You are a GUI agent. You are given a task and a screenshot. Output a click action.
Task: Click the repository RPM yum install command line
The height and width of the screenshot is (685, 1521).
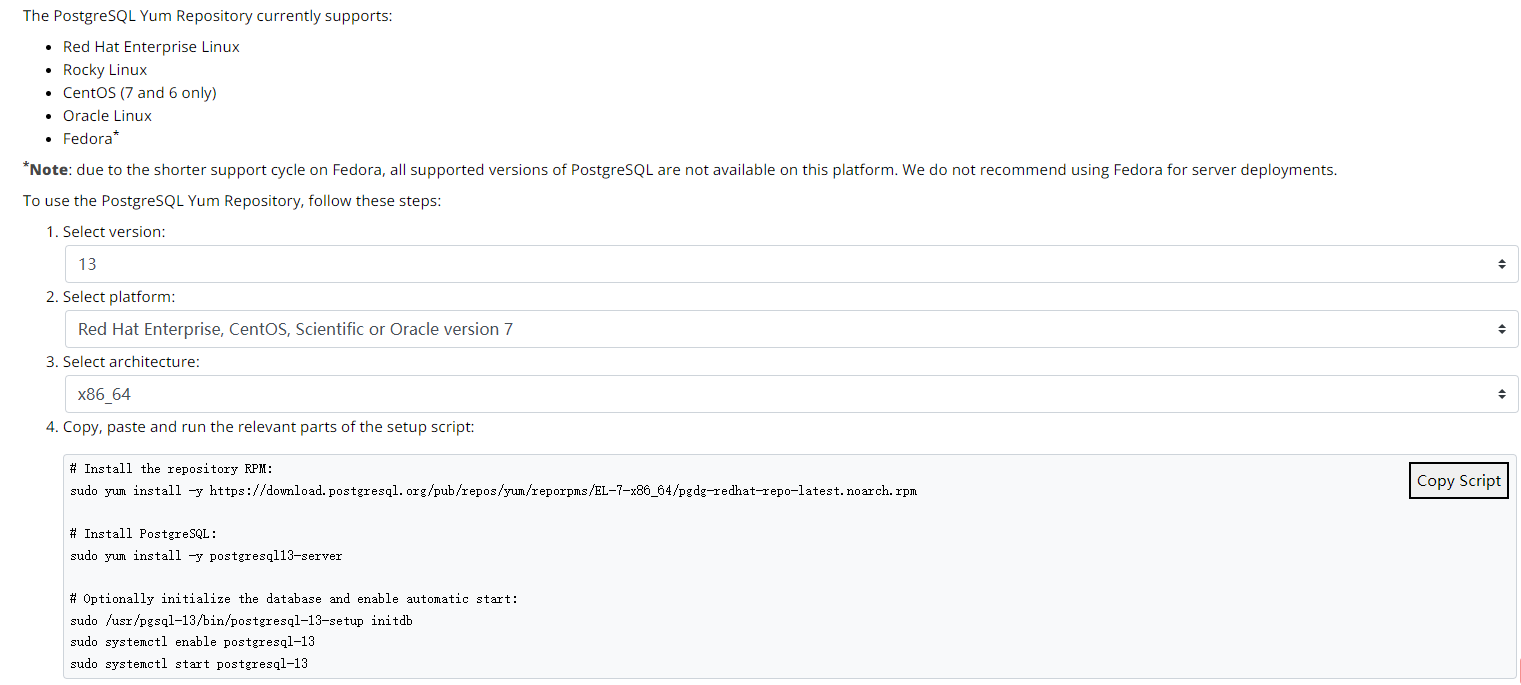pyautogui.click(x=493, y=491)
